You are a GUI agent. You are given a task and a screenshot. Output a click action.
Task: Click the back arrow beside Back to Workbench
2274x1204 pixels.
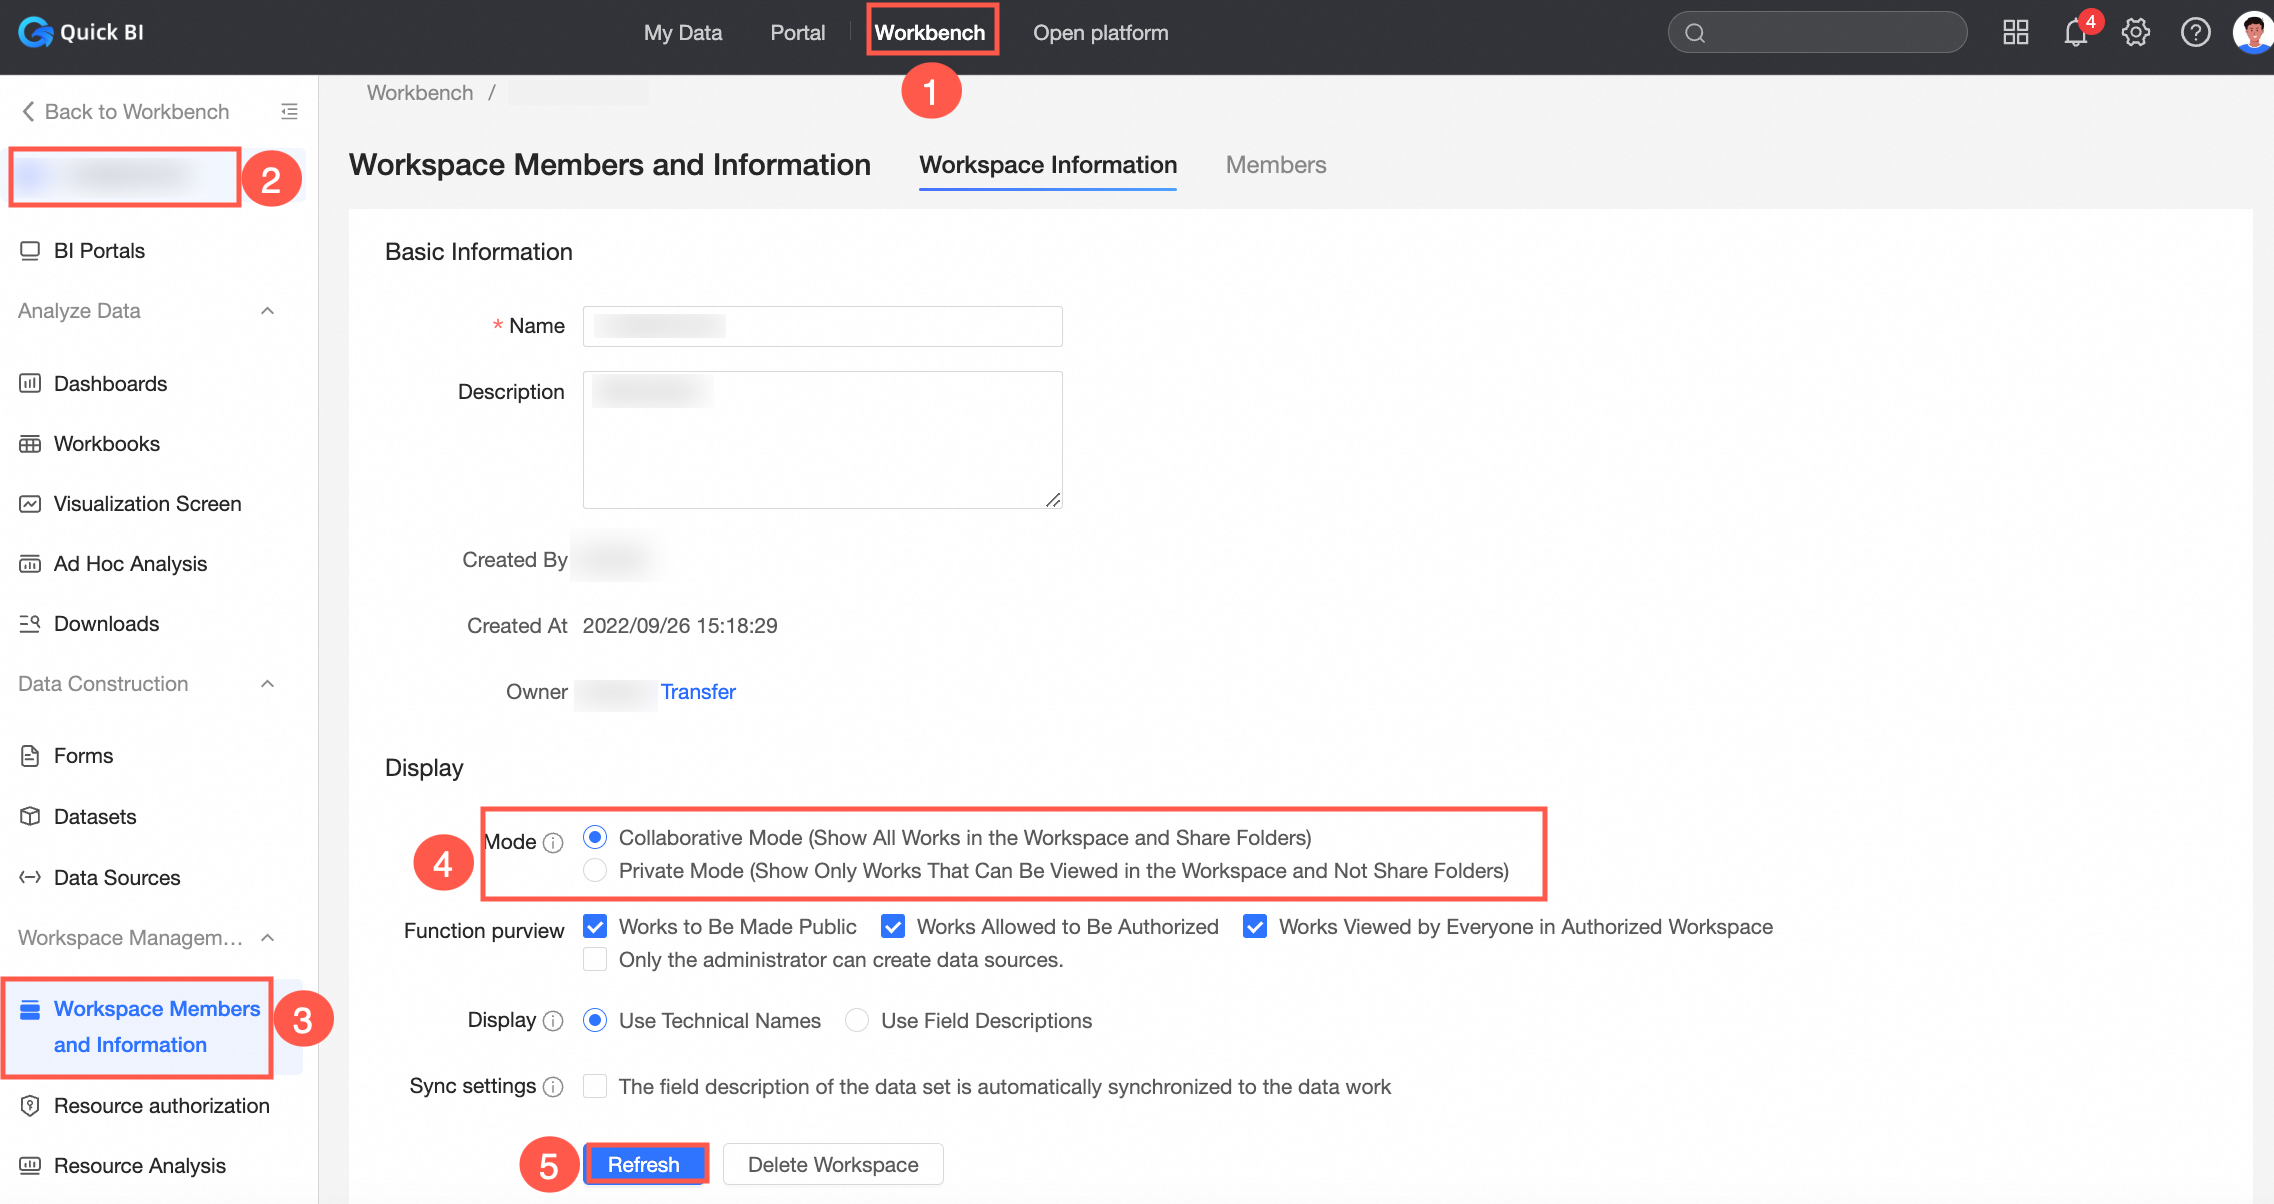(28, 111)
